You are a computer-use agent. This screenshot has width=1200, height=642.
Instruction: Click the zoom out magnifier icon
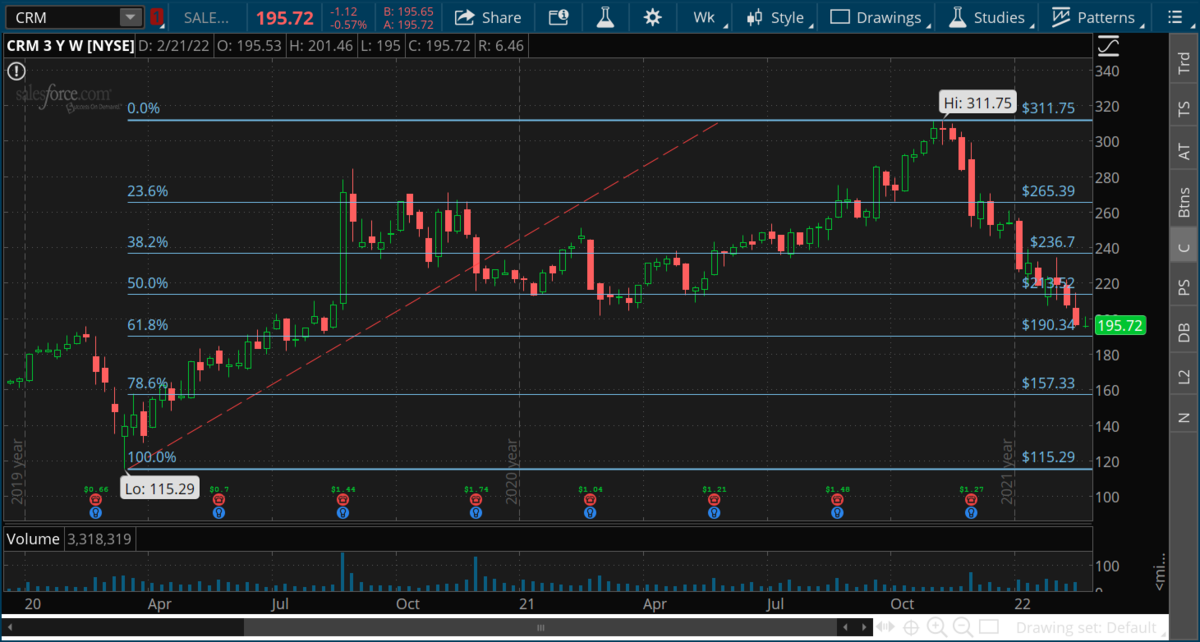coord(962,627)
